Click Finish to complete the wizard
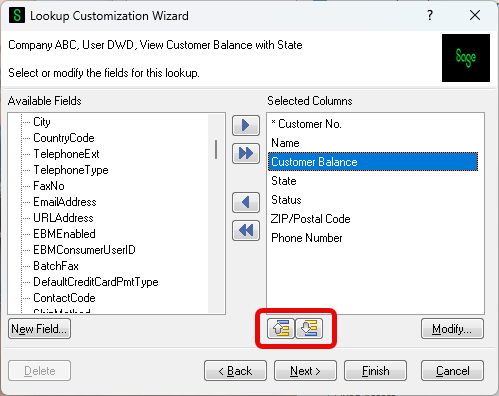499x396 pixels. point(375,370)
